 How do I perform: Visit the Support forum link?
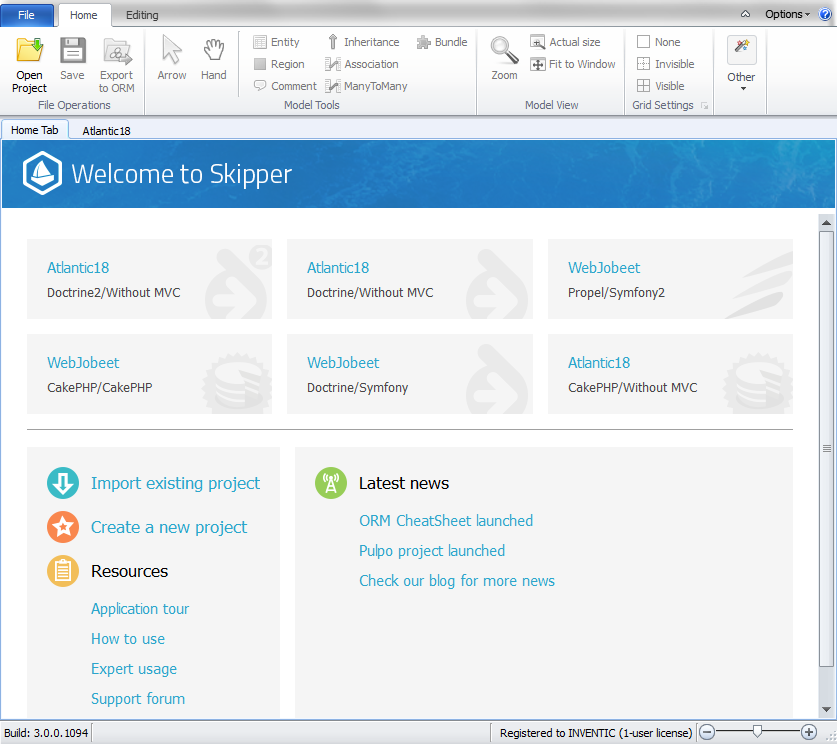(138, 699)
